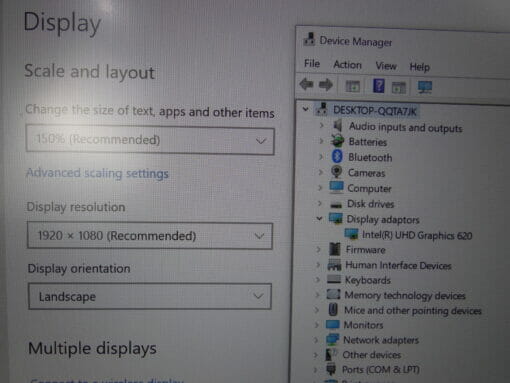This screenshot has height=383, width=510.
Task: Click the Cameras webcam icon
Action: pyautogui.click(x=337, y=172)
